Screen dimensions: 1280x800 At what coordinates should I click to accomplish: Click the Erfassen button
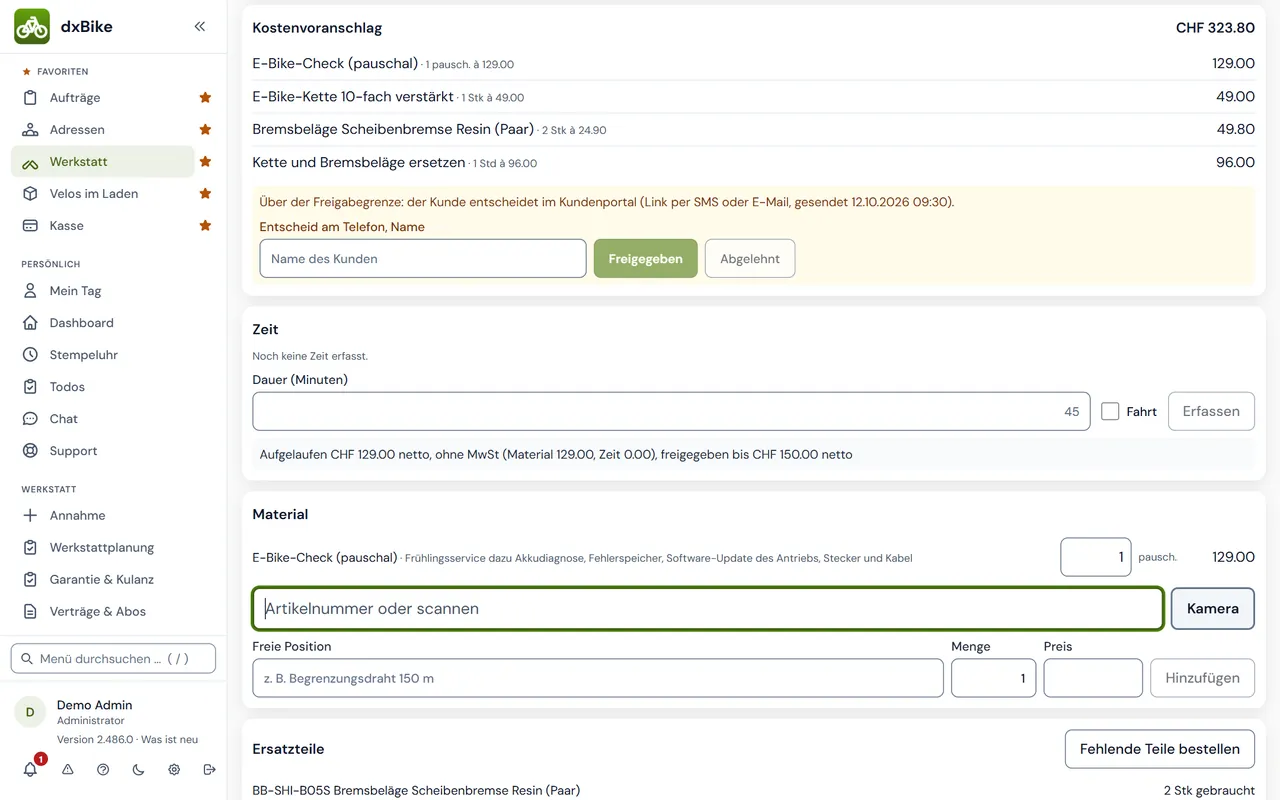[1211, 411]
